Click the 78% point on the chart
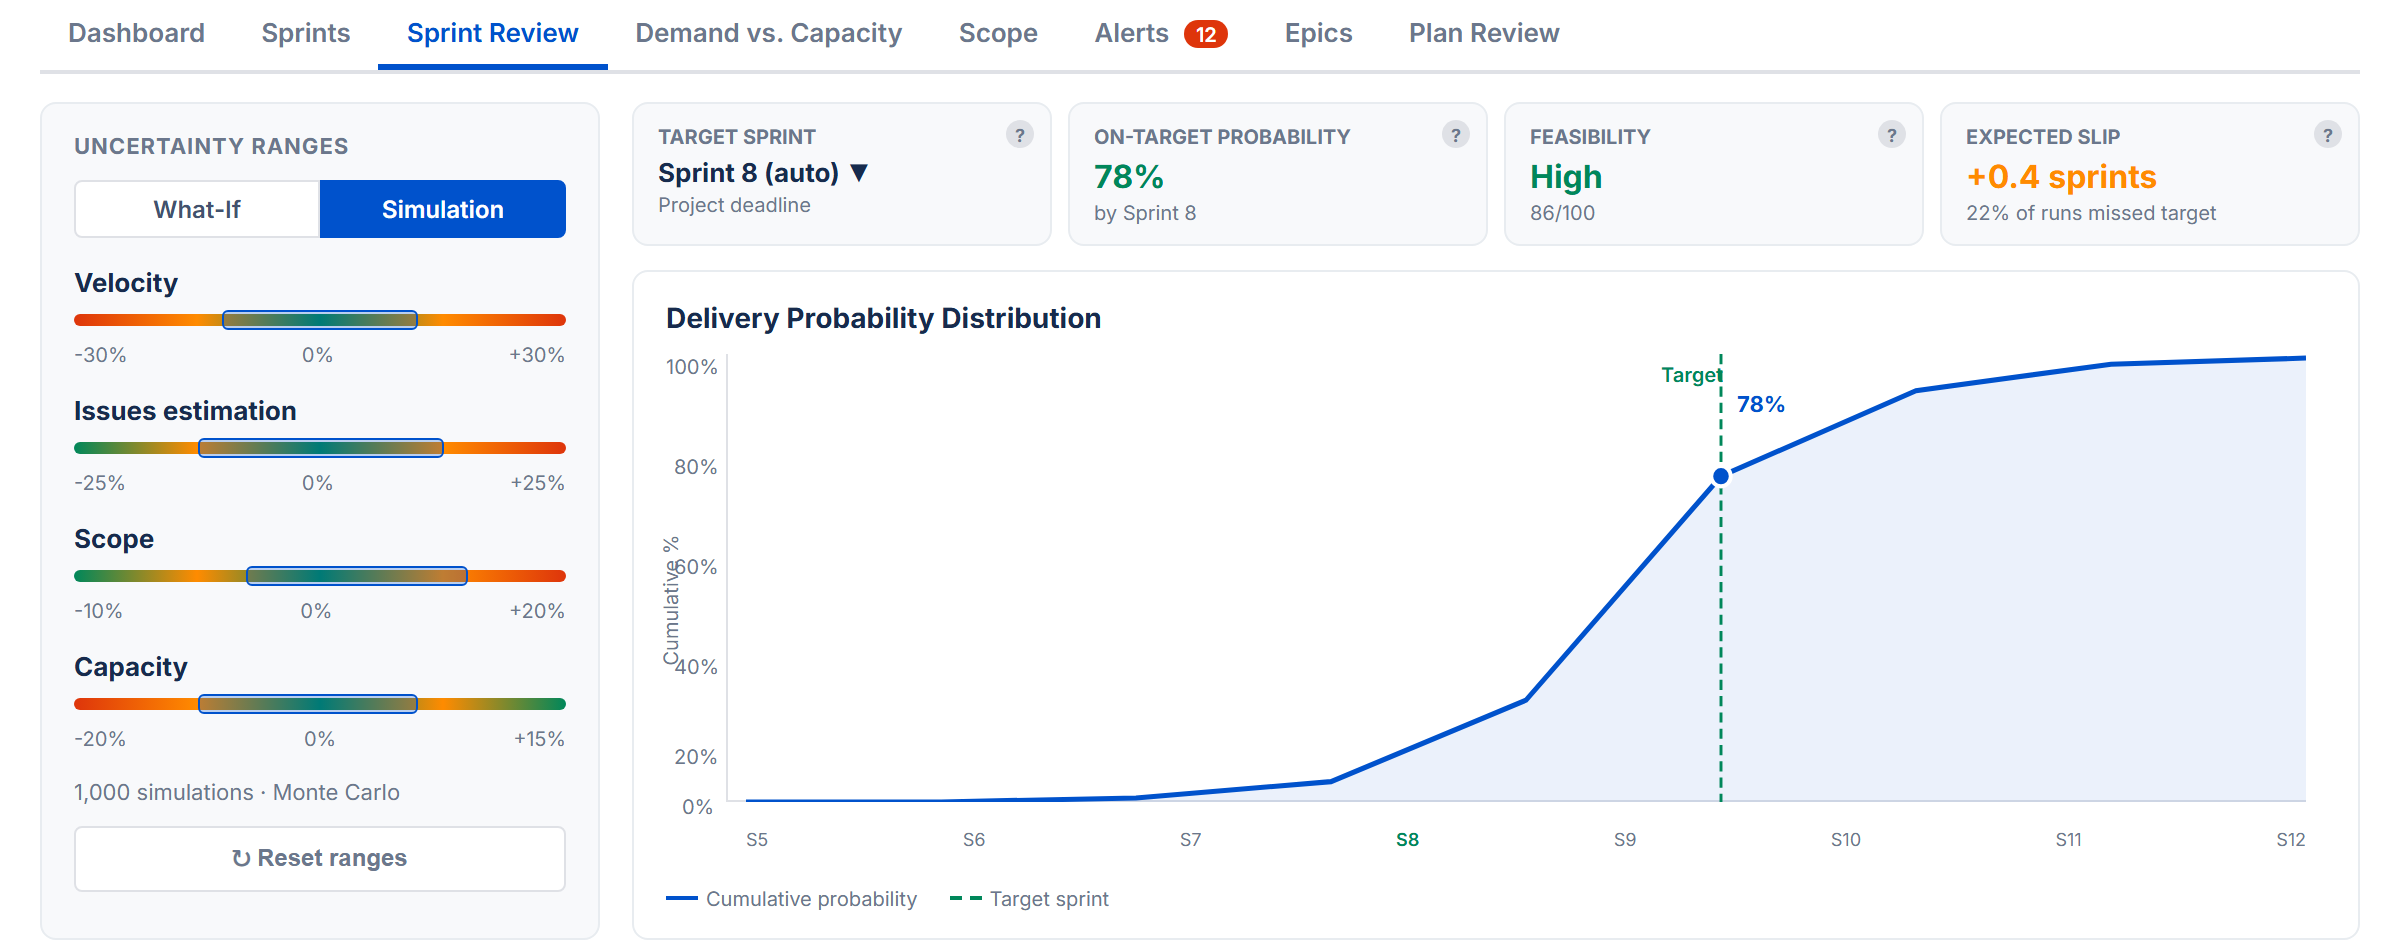2400x940 pixels. [1720, 475]
